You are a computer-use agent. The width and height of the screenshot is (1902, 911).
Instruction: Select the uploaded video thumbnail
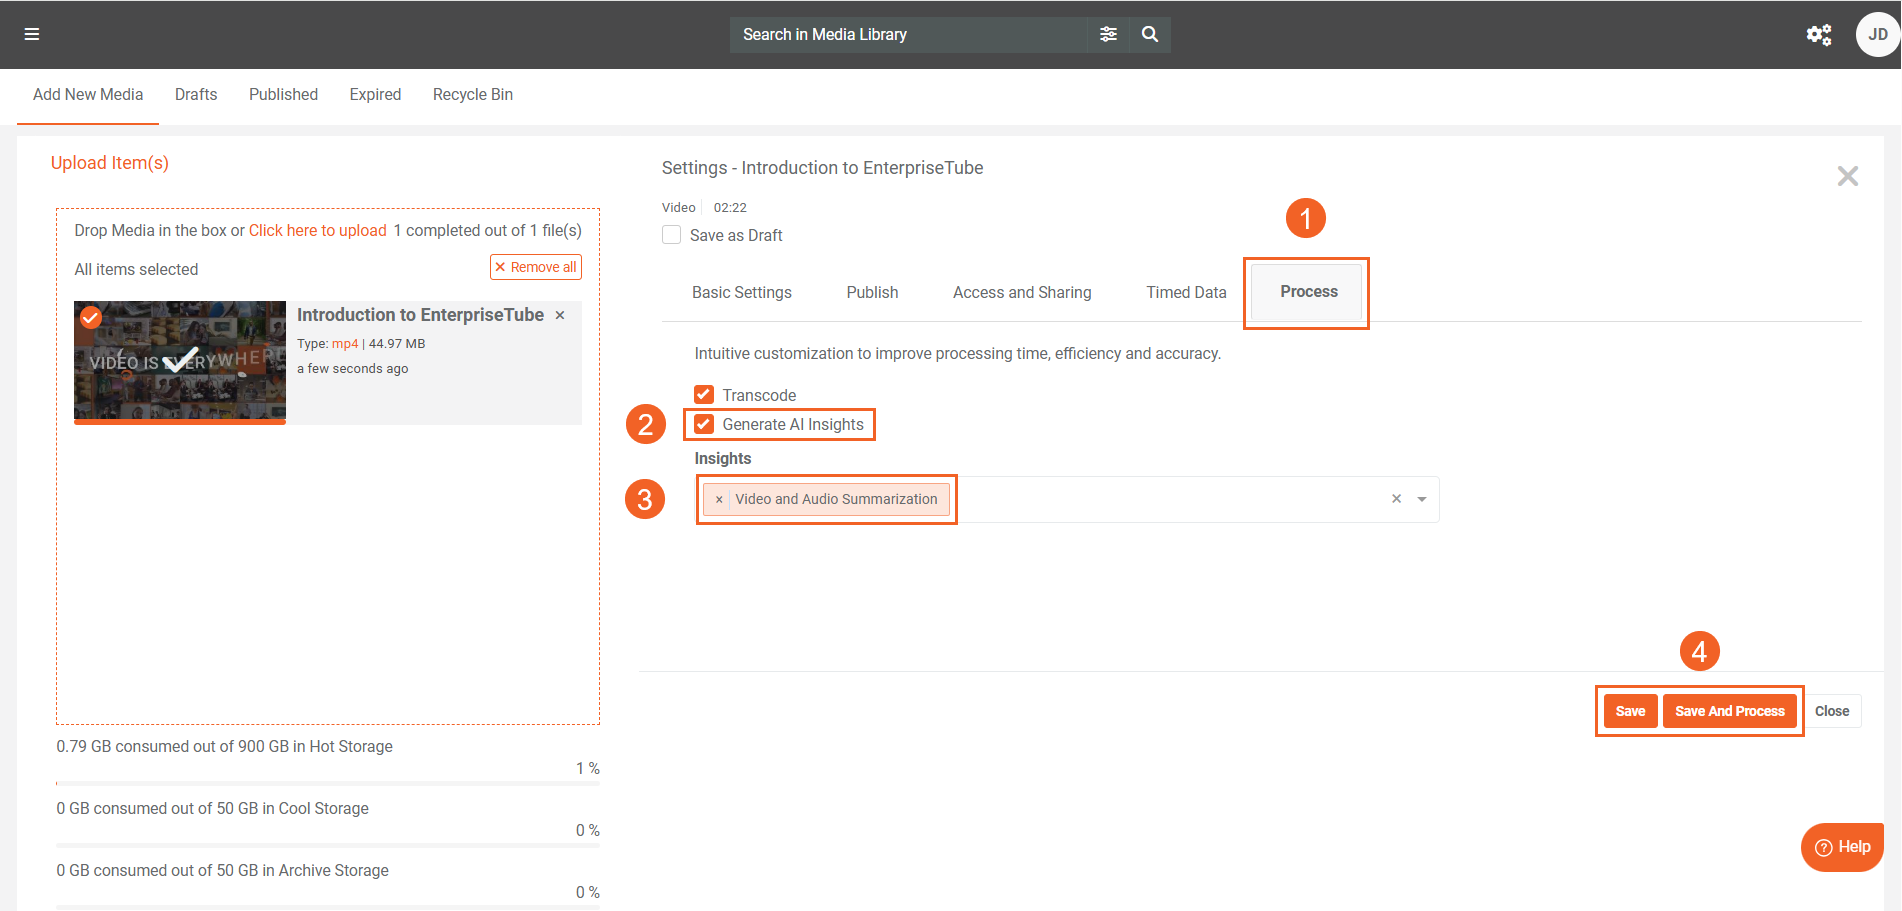180,361
